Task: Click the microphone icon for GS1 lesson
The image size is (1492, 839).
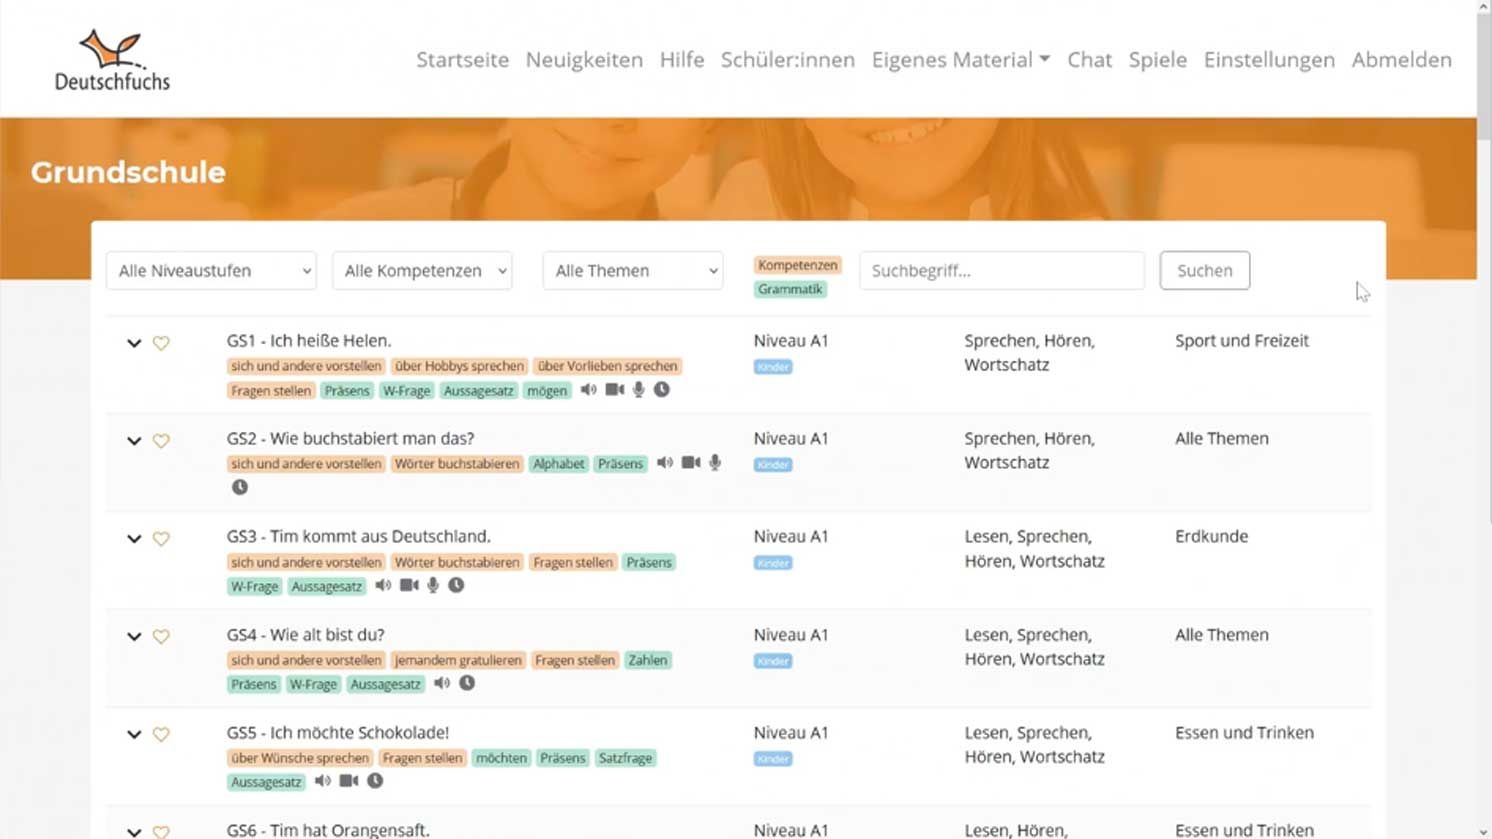Action: coord(637,390)
